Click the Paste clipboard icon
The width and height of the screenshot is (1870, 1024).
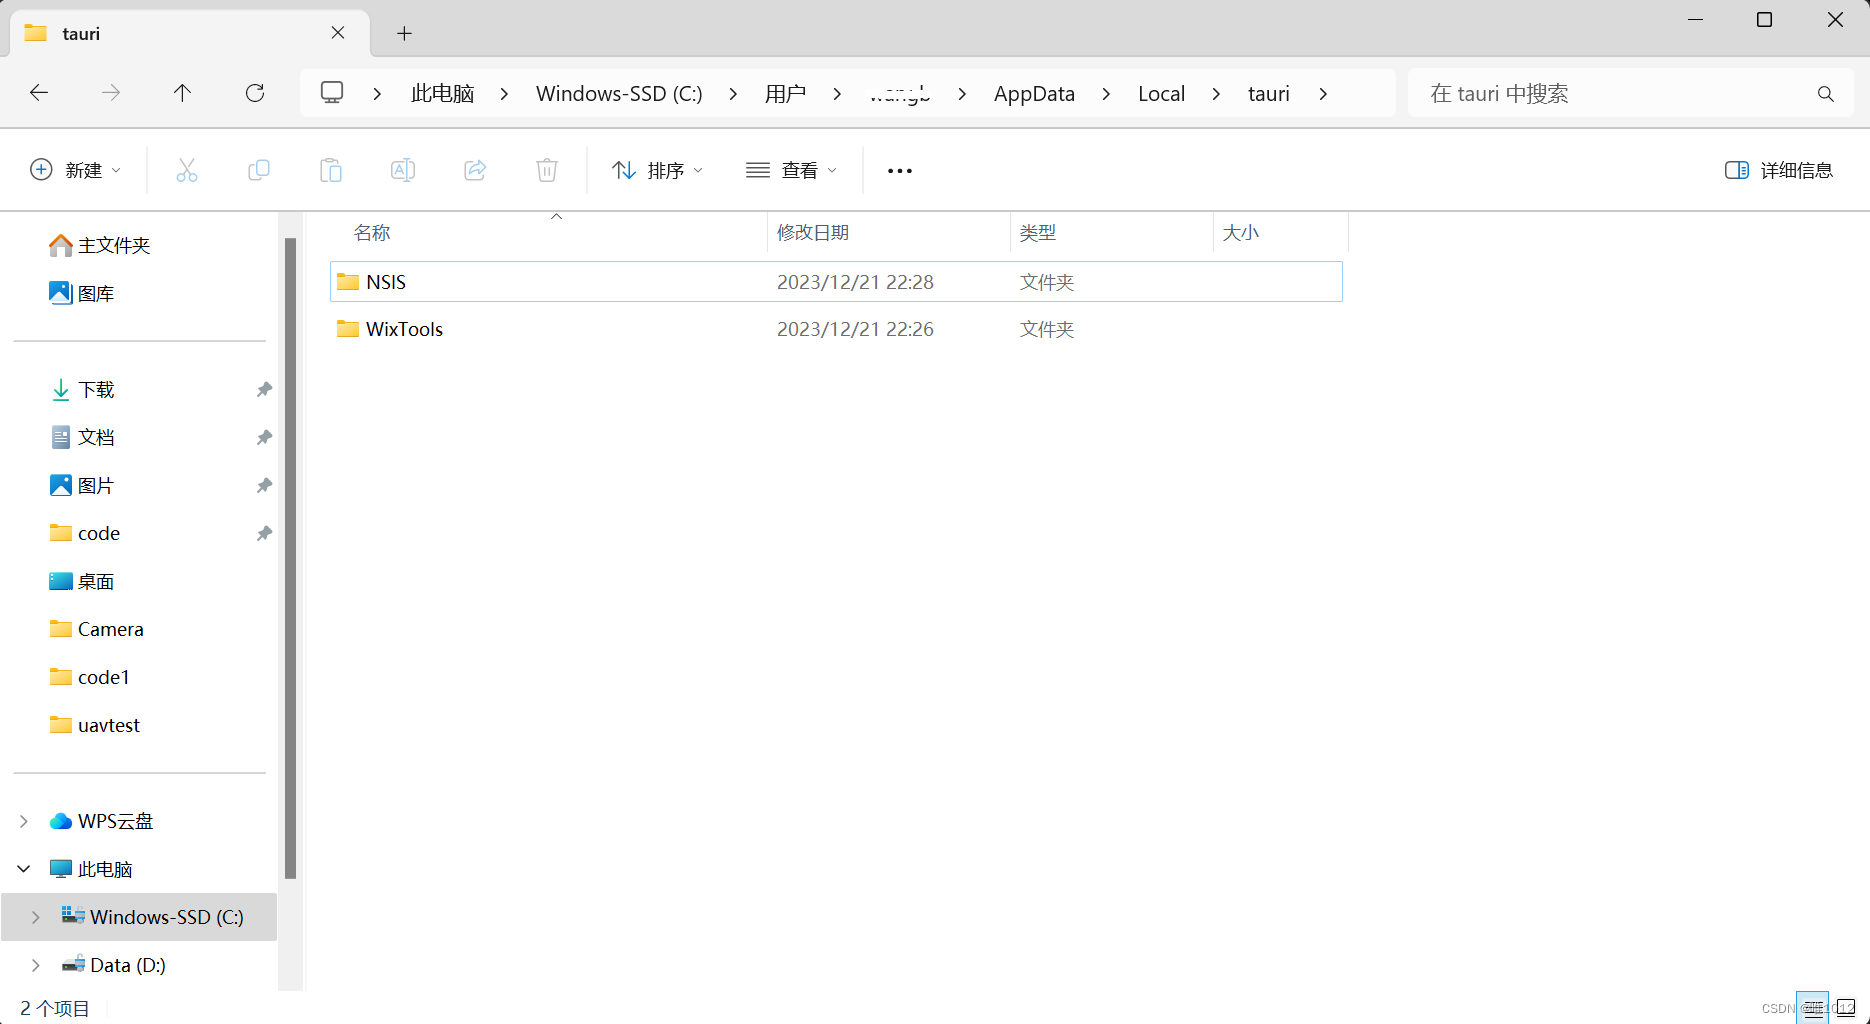331,170
